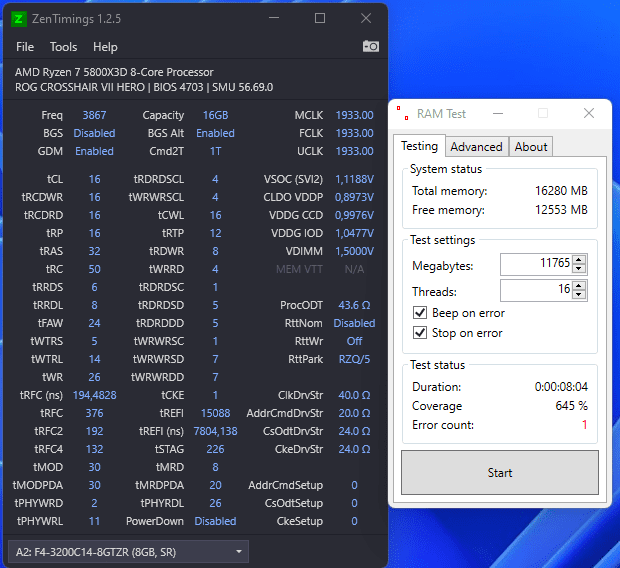Click the Free memory value 12553 MB
620x568 pixels.
click(561, 210)
